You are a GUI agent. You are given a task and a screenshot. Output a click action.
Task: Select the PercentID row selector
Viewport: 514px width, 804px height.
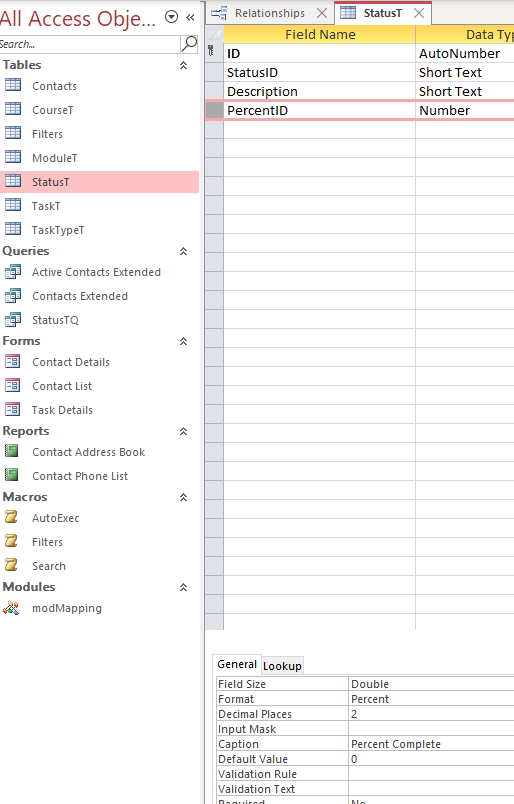tap(214, 110)
